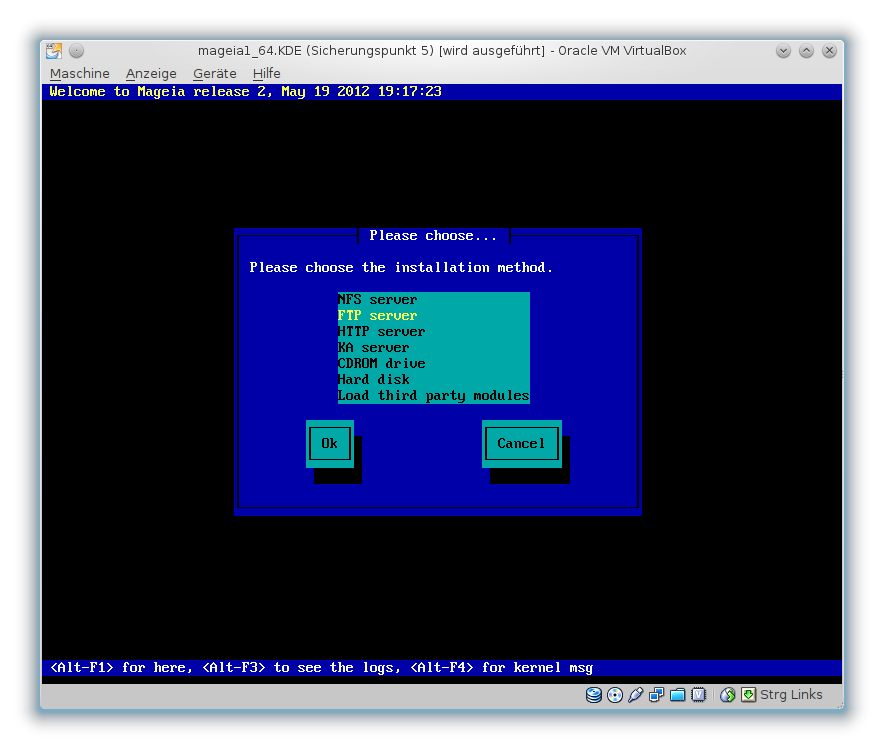
Task: Open the Maschine menu
Action: pos(80,73)
